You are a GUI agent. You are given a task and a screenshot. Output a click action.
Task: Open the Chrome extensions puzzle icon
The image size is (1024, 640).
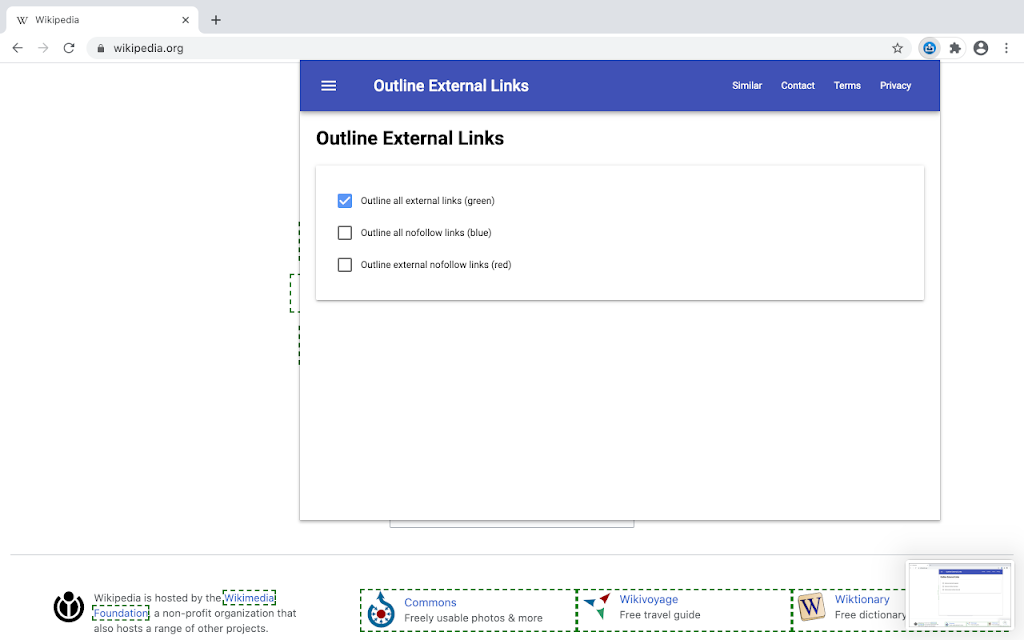pos(955,48)
